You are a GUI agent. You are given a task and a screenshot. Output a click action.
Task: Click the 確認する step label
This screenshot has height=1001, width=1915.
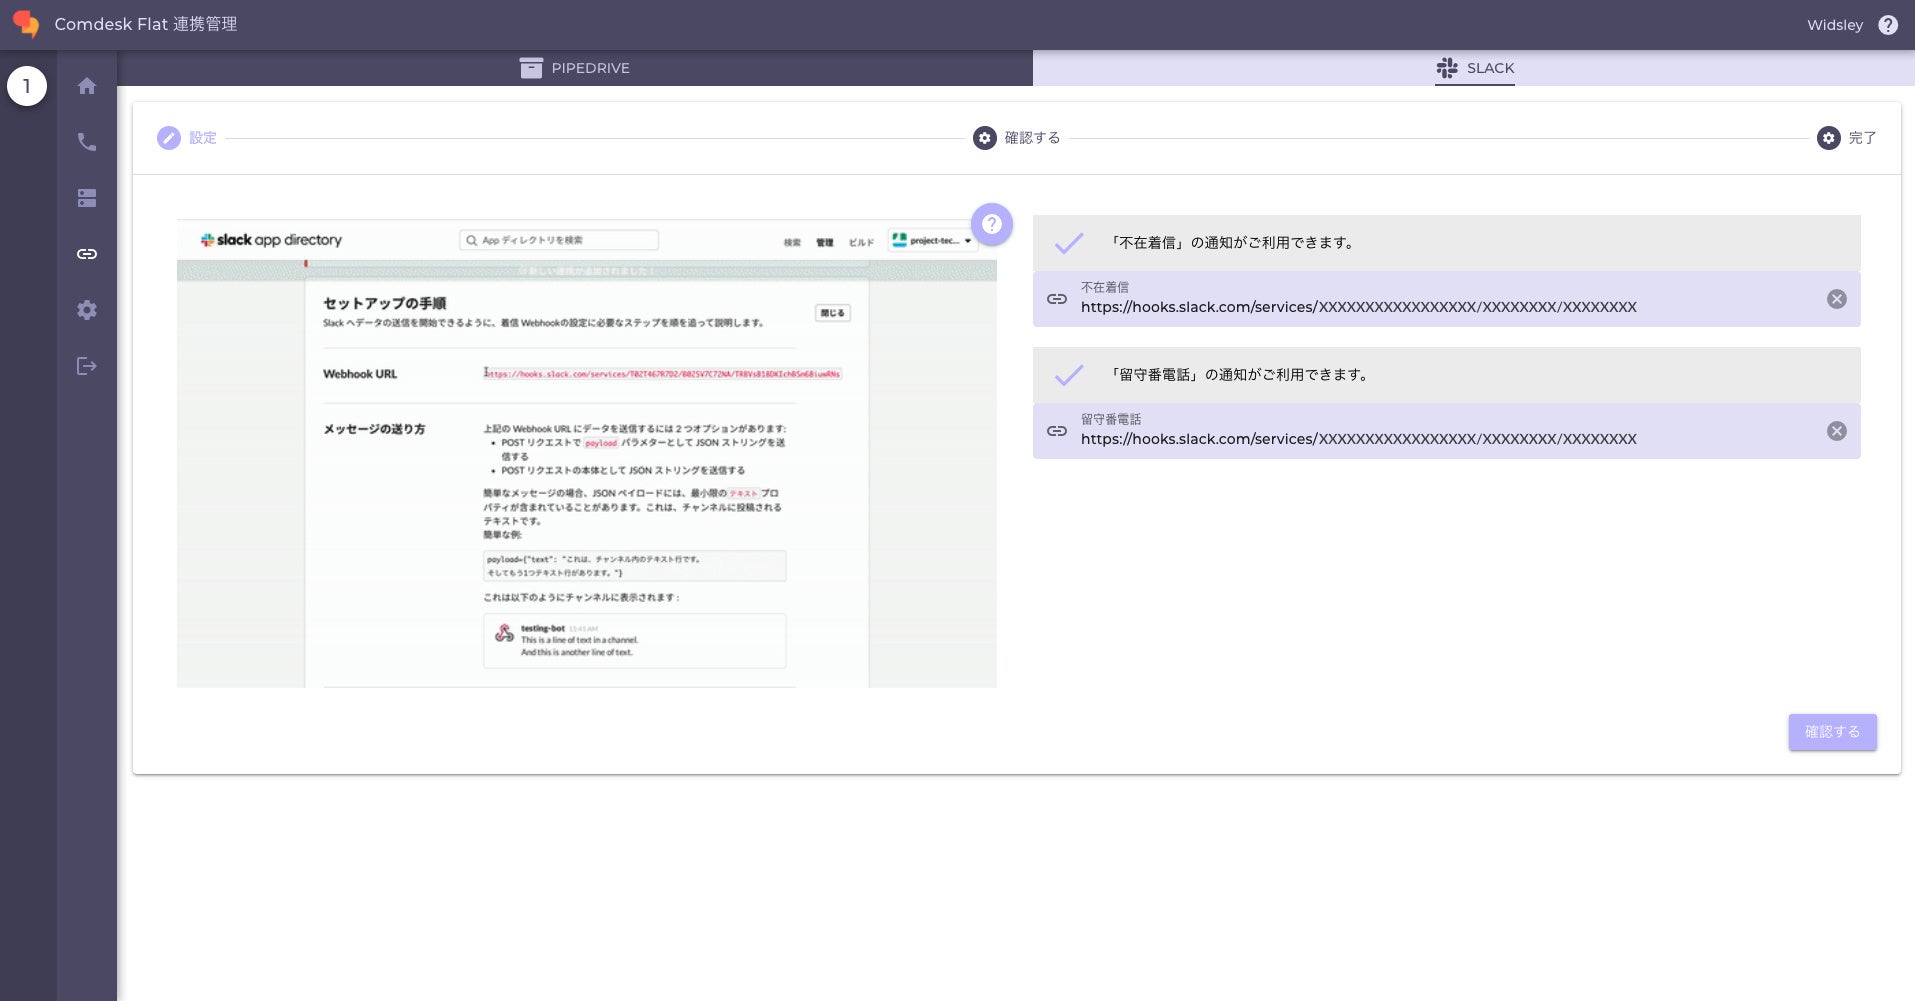tap(1032, 138)
